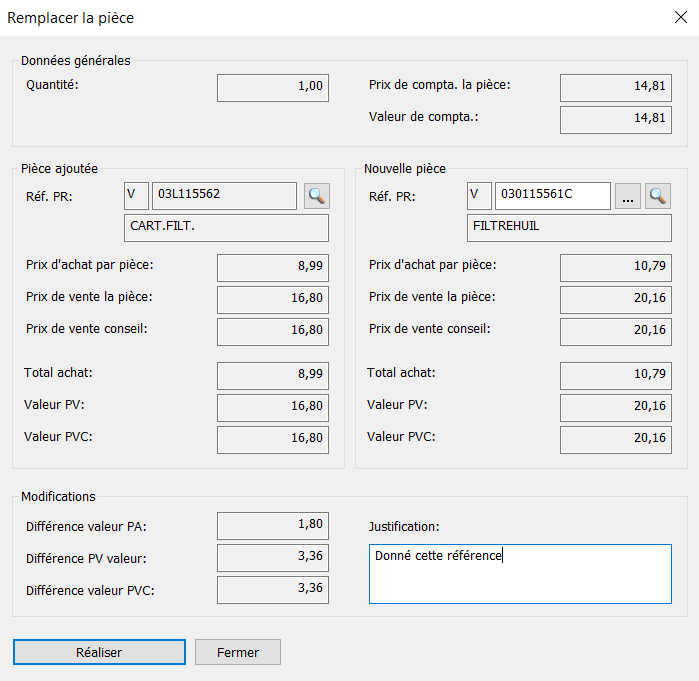The height and width of the screenshot is (681, 699).
Task: Click the Réaliser button
Action: [99, 652]
